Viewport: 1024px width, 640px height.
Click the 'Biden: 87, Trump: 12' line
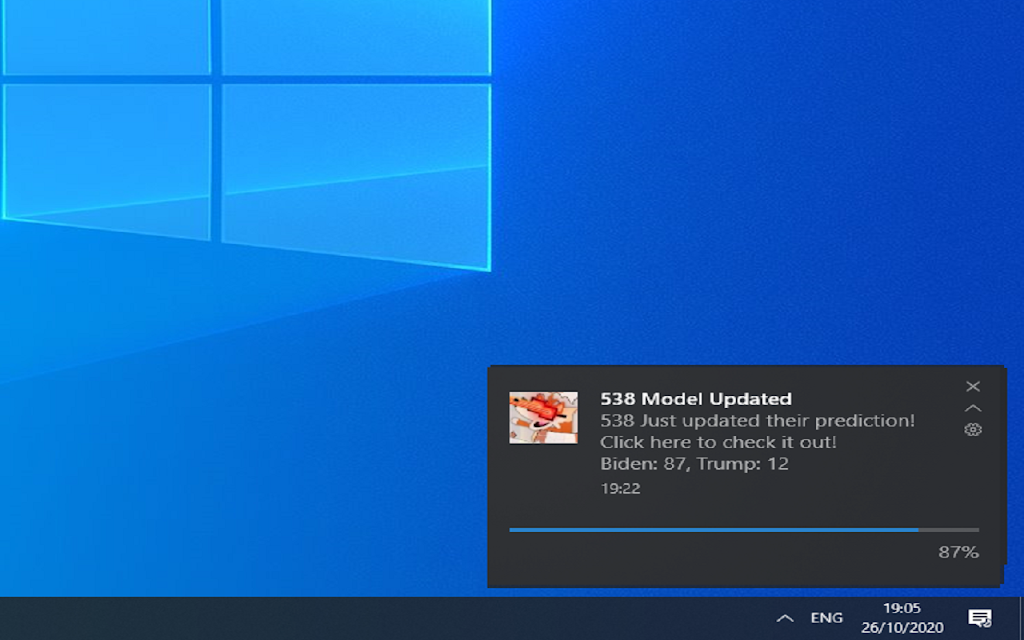tap(694, 464)
